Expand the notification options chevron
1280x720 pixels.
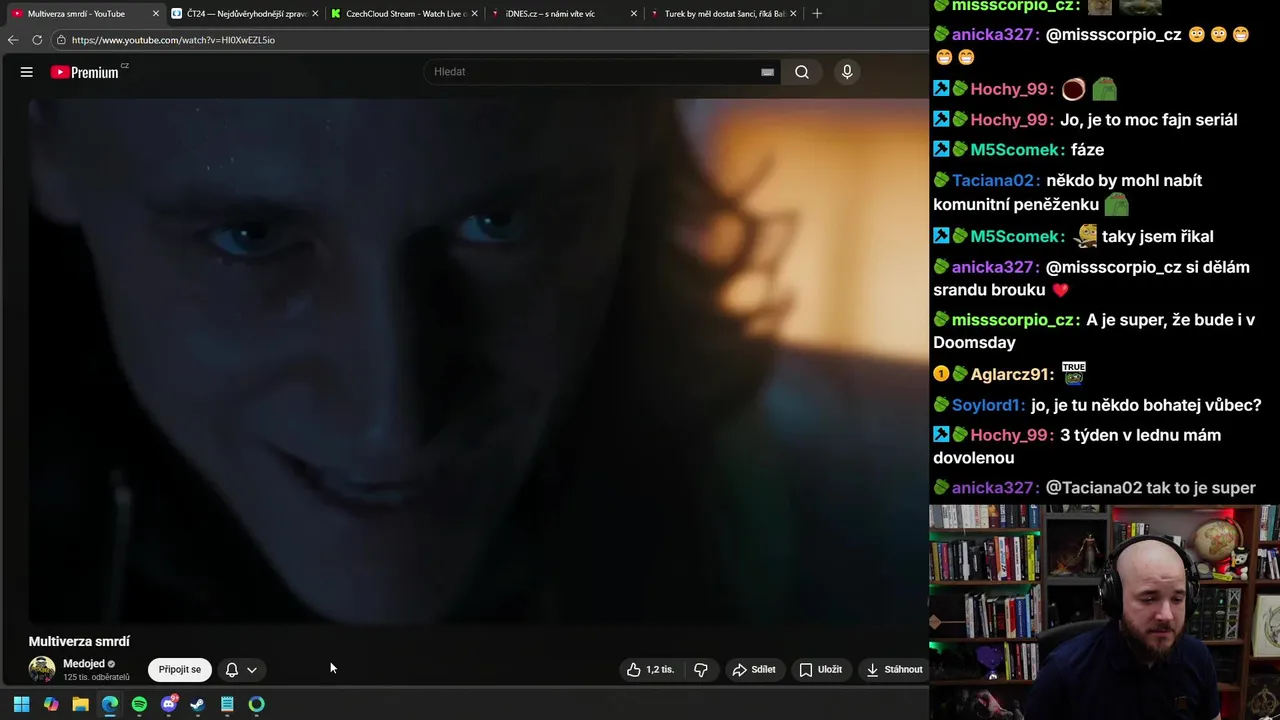point(252,670)
